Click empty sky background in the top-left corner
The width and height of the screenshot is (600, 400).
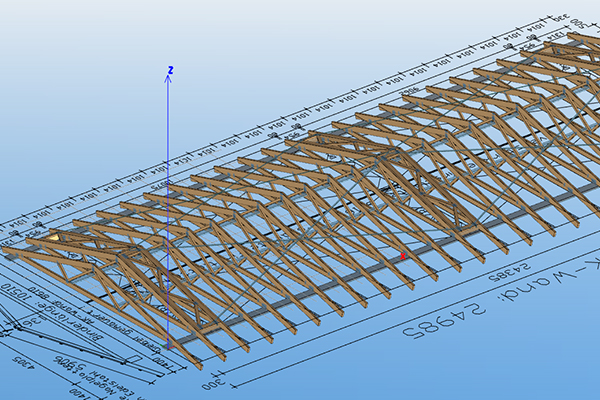pyautogui.click(x=40, y=40)
